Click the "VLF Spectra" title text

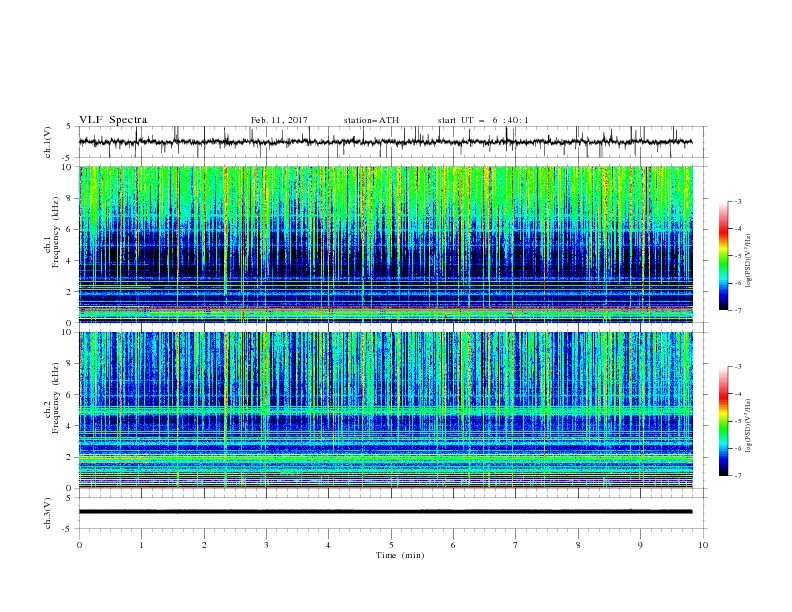click(x=113, y=120)
